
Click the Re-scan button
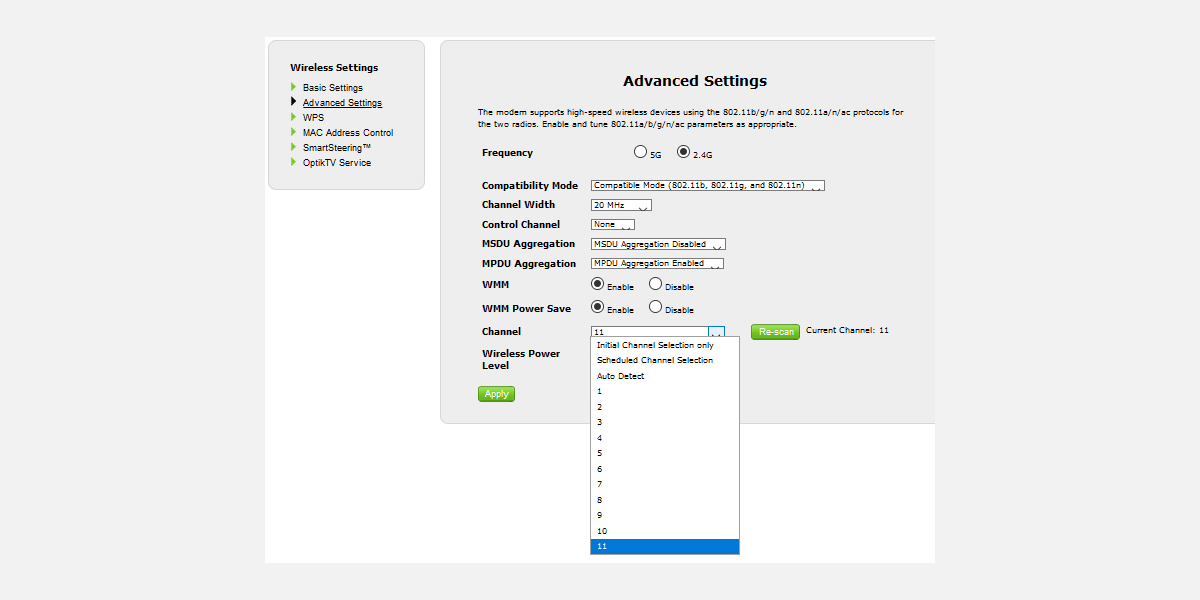tap(775, 331)
